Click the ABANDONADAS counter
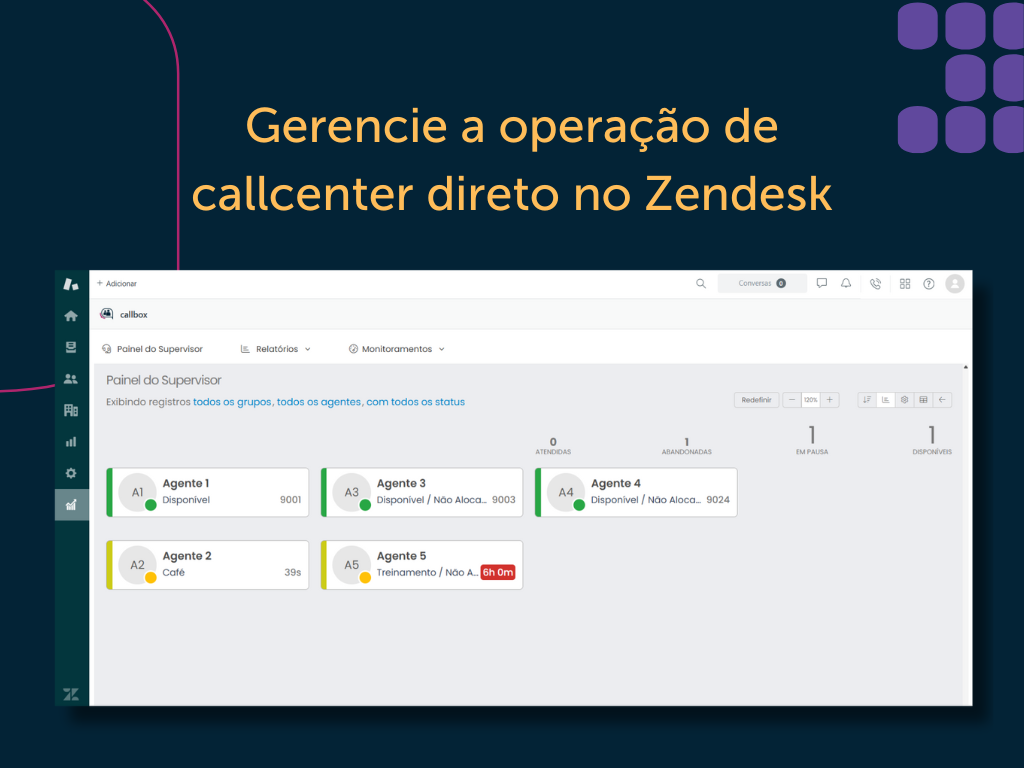The height and width of the screenshot is (768, 1024). click(x=686, y=446)
